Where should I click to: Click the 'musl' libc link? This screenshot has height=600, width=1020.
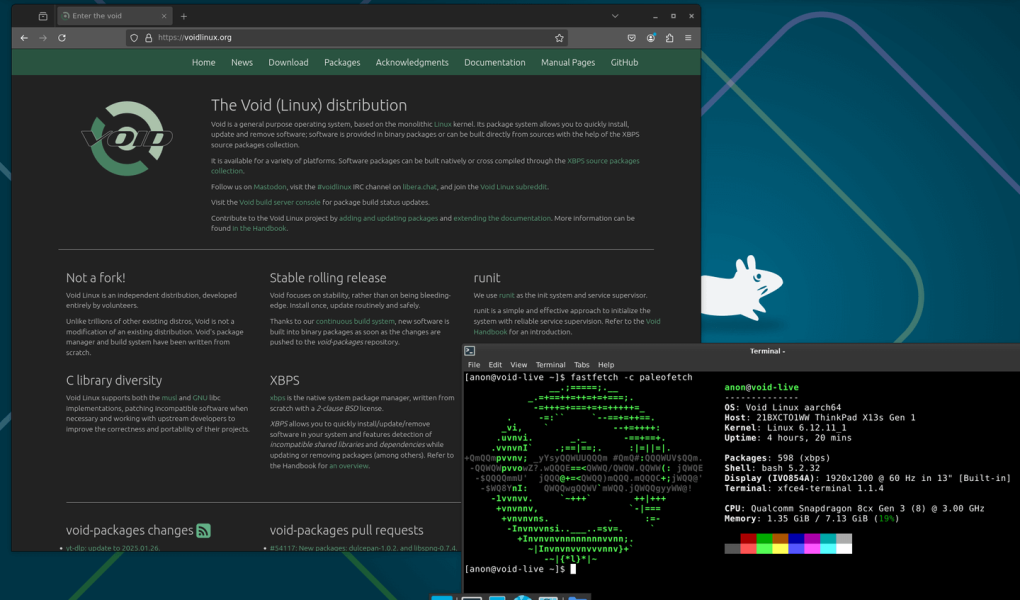tap(169, 398)
